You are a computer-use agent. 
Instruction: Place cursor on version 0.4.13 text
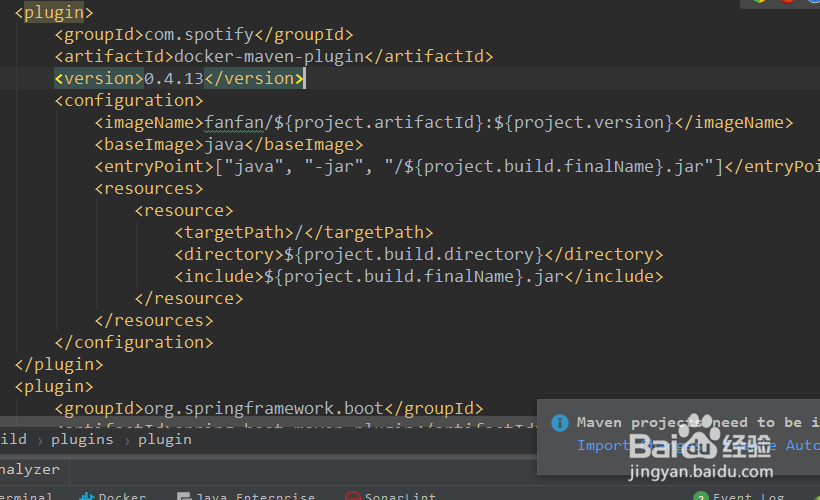[x=175, y=78]
